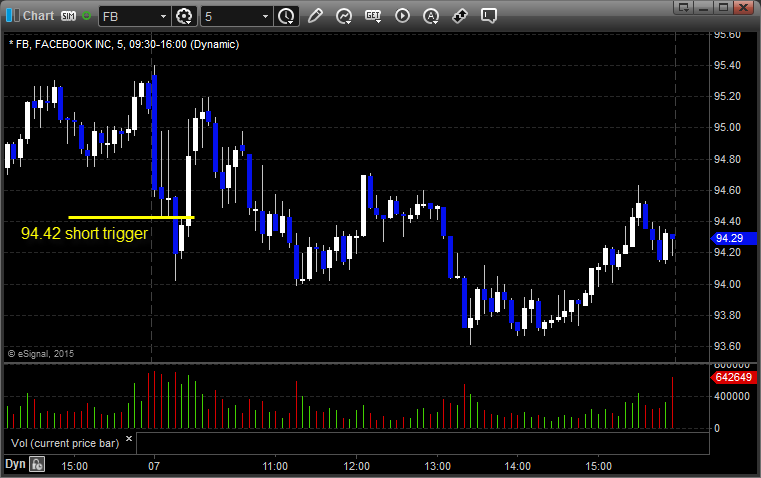Open the time template clock menu
The height and width of the screenshot is (478, 761).
(286, 16)
